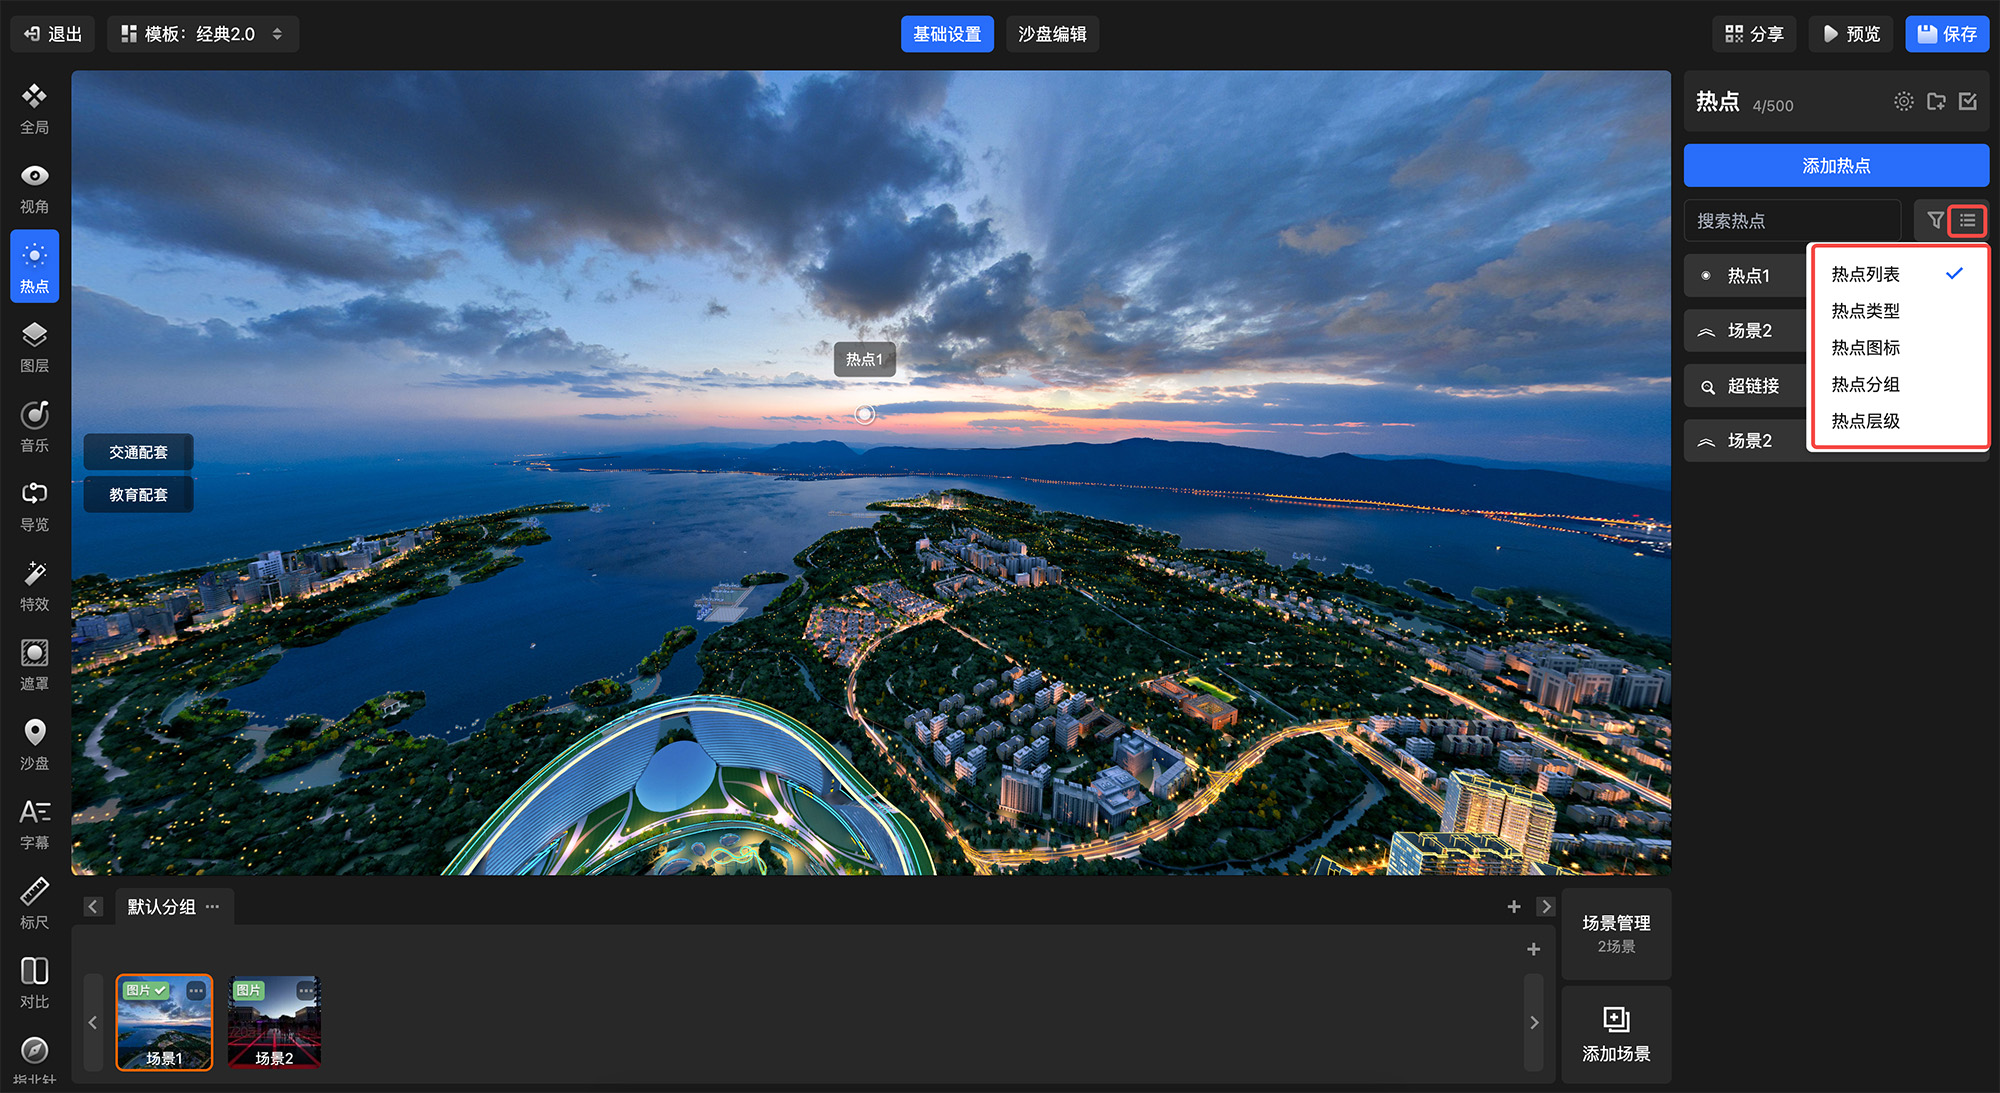Click the 保存 save button
This screenshot has height=1093, width=2000.
(x=1946, y=34)
